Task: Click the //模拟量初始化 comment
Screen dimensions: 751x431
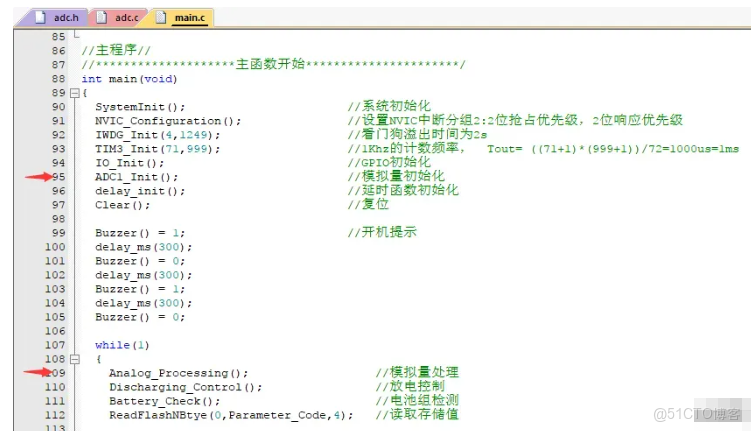Action: [396, 176]
